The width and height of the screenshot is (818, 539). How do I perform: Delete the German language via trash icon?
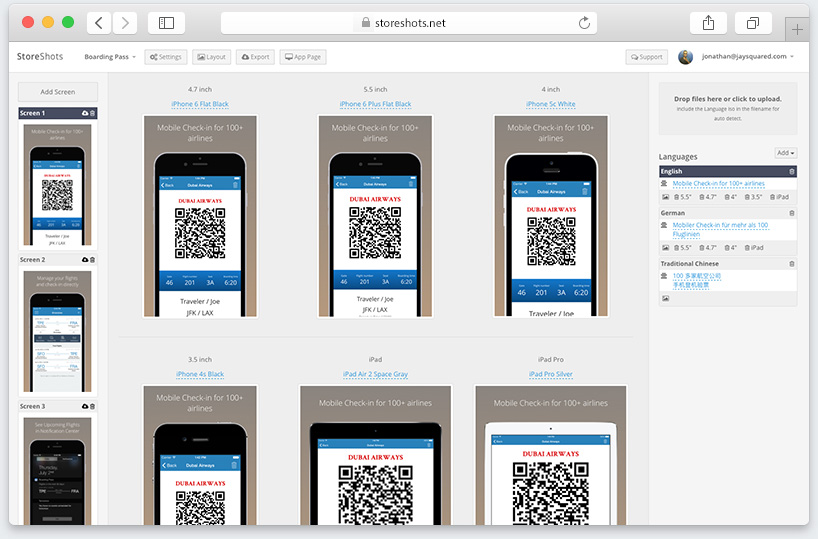792,214
